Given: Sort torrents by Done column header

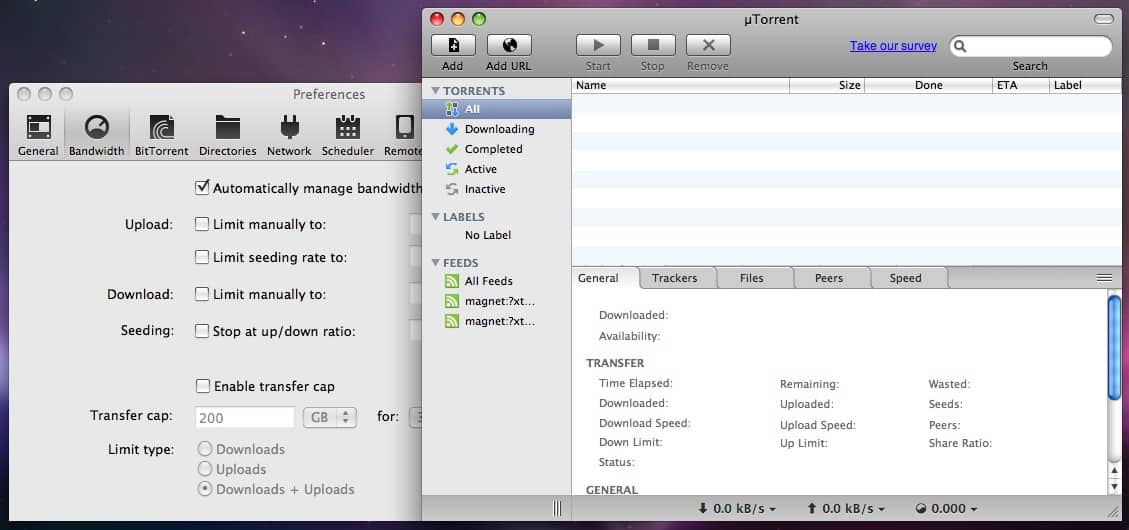Looking at the screenshot, I should click(928, 85).
